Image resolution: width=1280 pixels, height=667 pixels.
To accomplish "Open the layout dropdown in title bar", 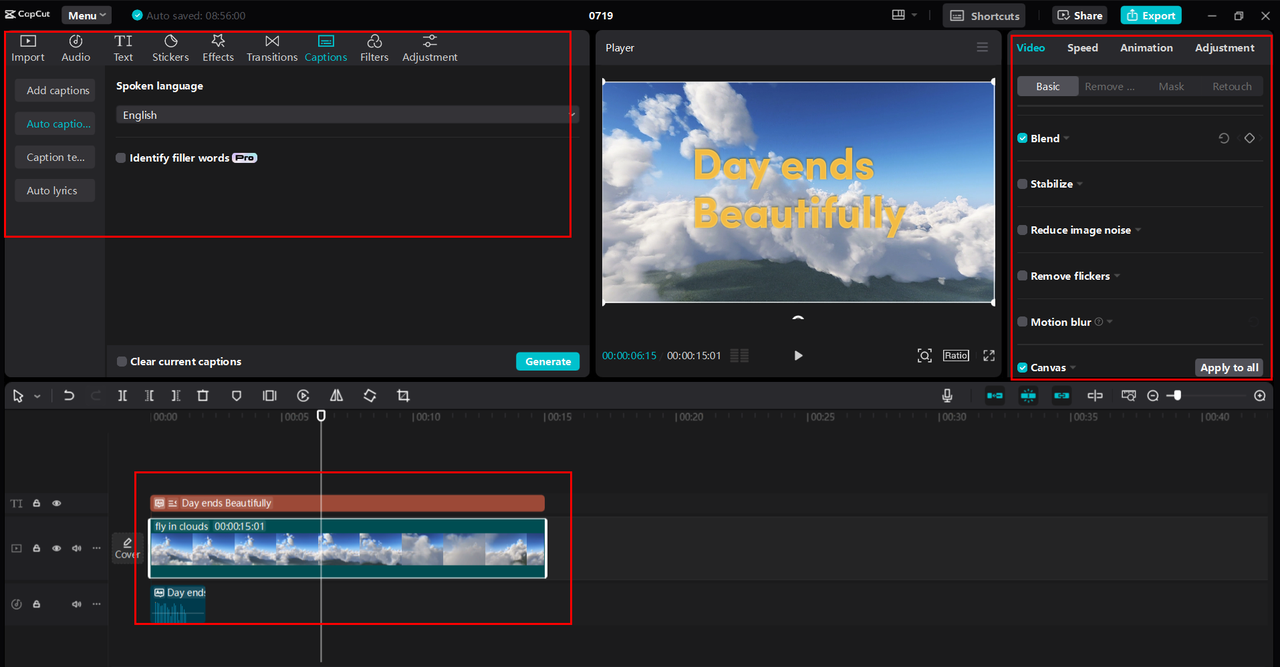I will 904,15.
